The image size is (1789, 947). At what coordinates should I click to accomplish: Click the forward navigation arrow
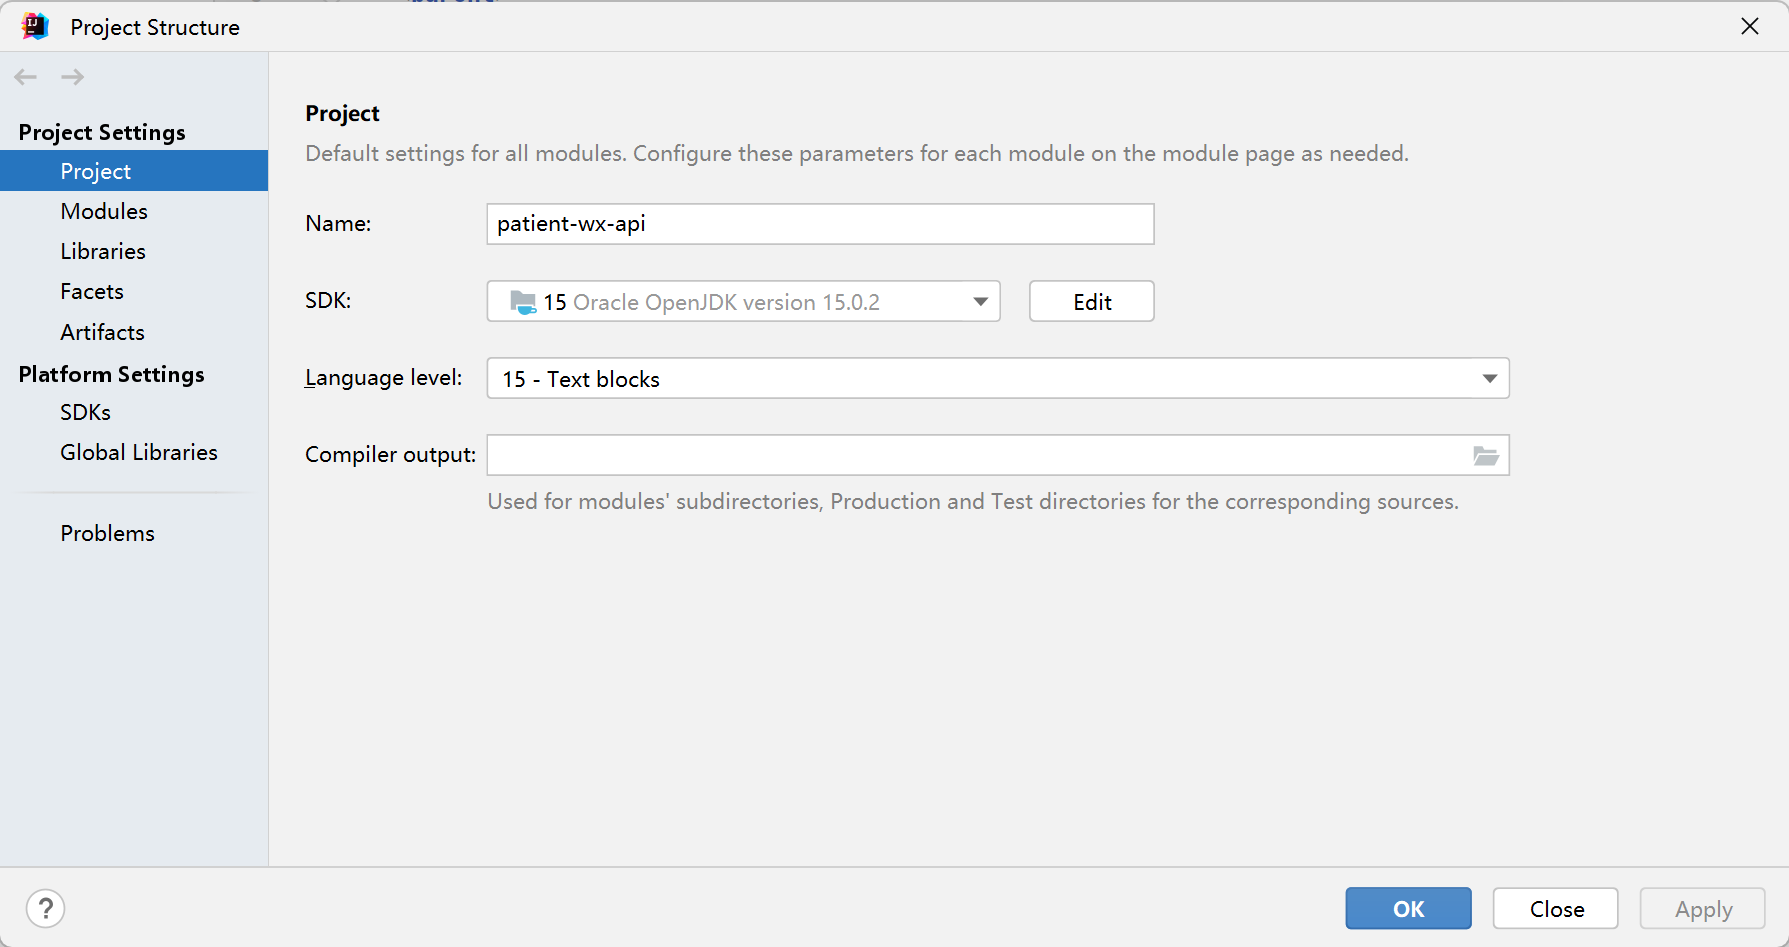[72, 77]
